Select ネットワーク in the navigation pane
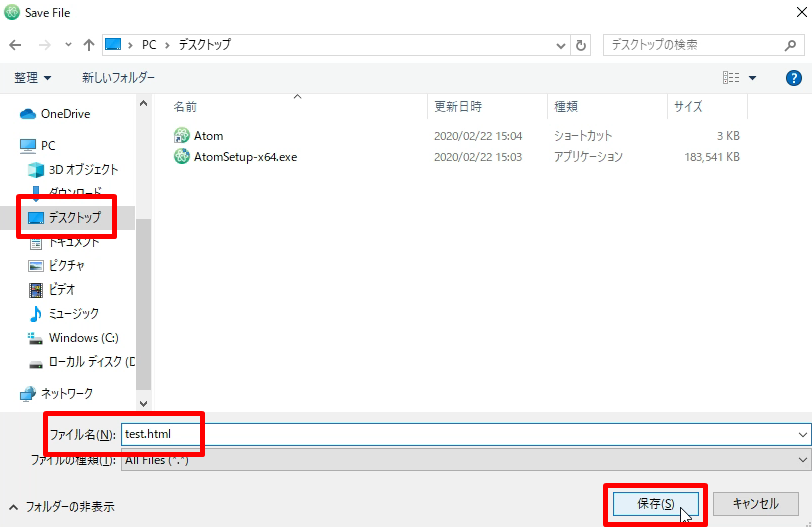This screenshot has height=527, width=812. click(x=66, y=393)
